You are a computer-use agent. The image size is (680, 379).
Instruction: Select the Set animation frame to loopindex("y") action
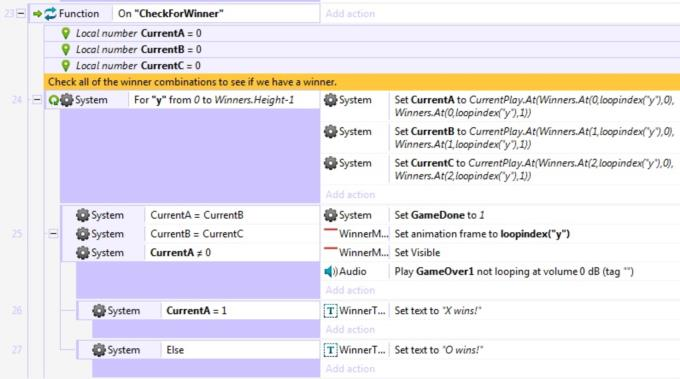click(x=482, y=234)
